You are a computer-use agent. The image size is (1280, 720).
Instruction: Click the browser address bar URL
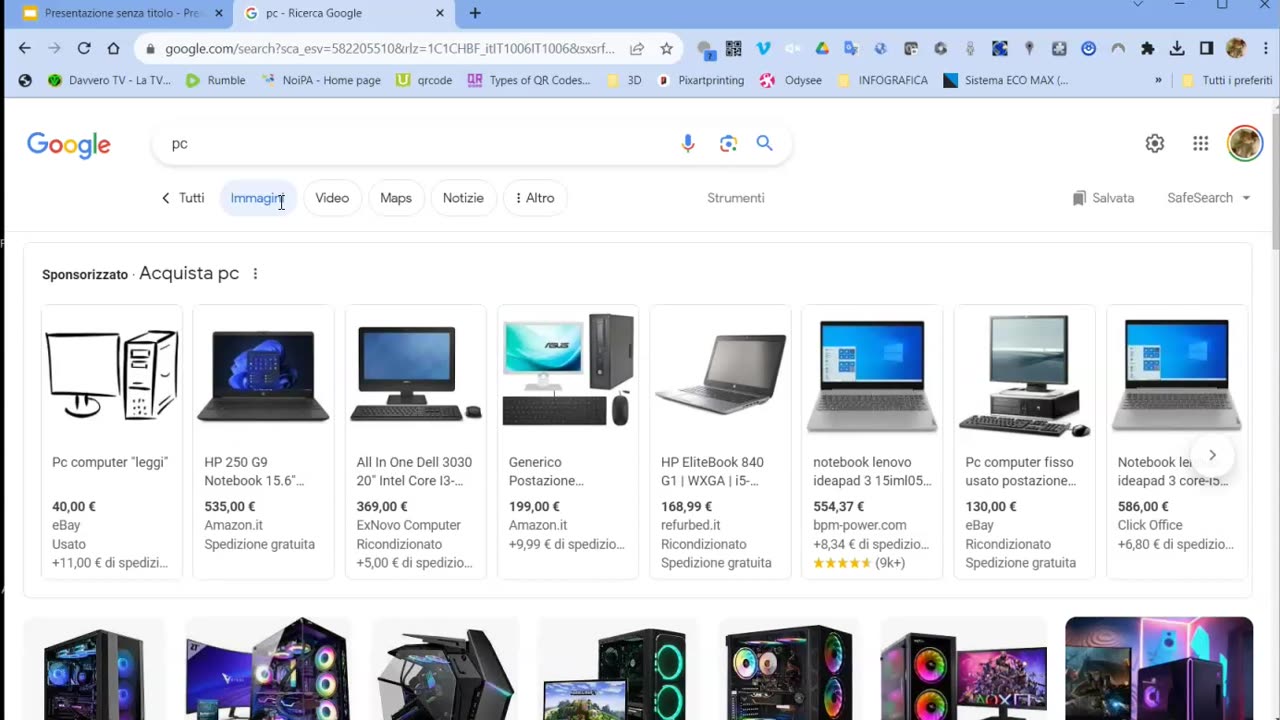(389, 48)
